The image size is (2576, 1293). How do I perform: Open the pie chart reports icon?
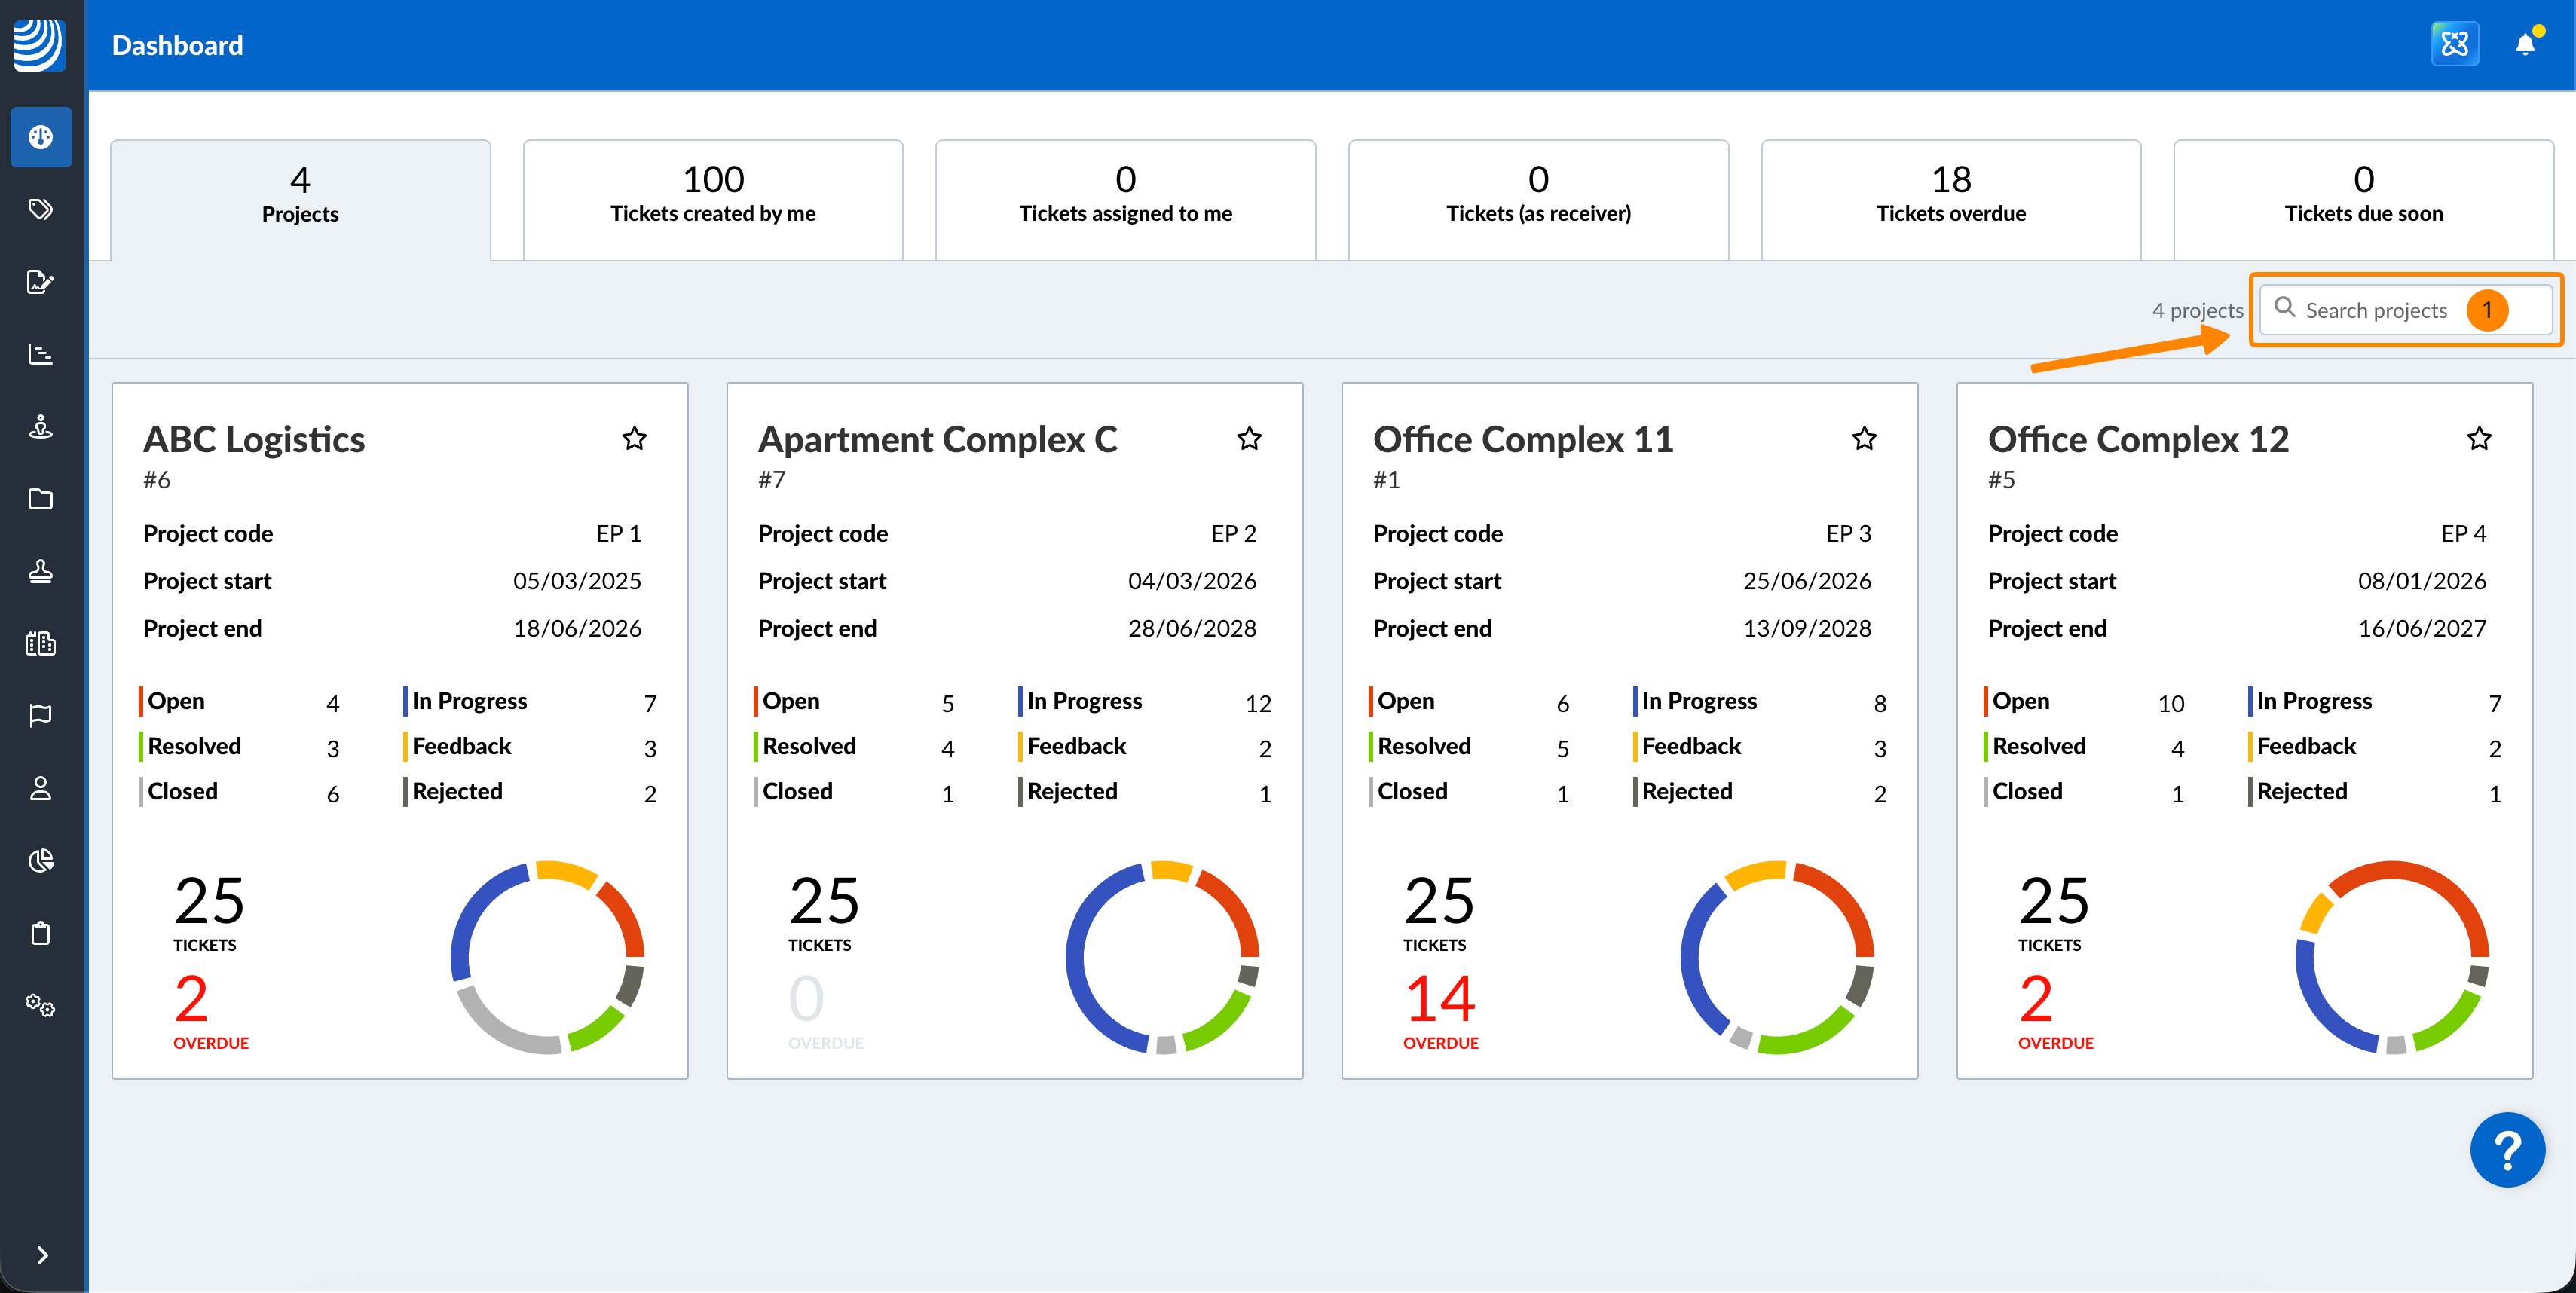pyautogui.click(x=40, y=861)
